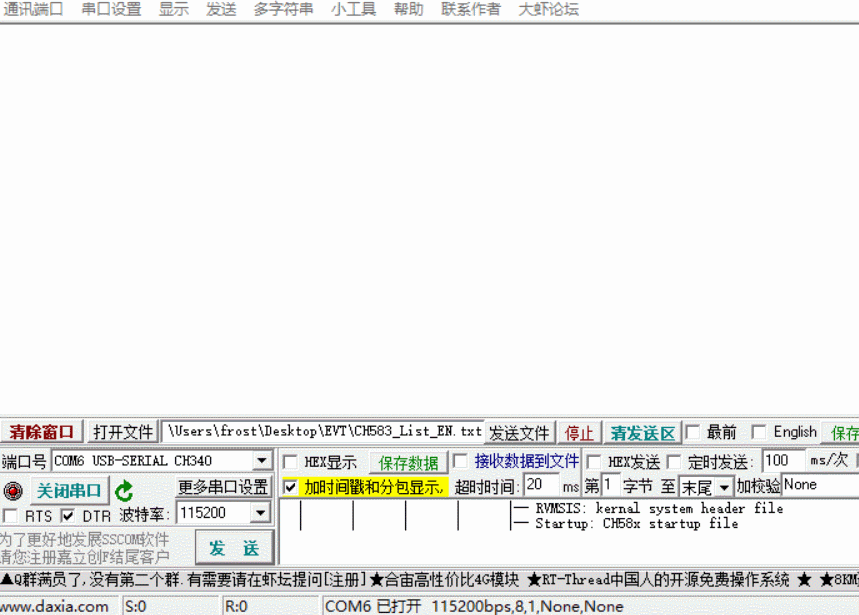Open the 显示 menu
The image size is (859, 615).
(174, 9)
